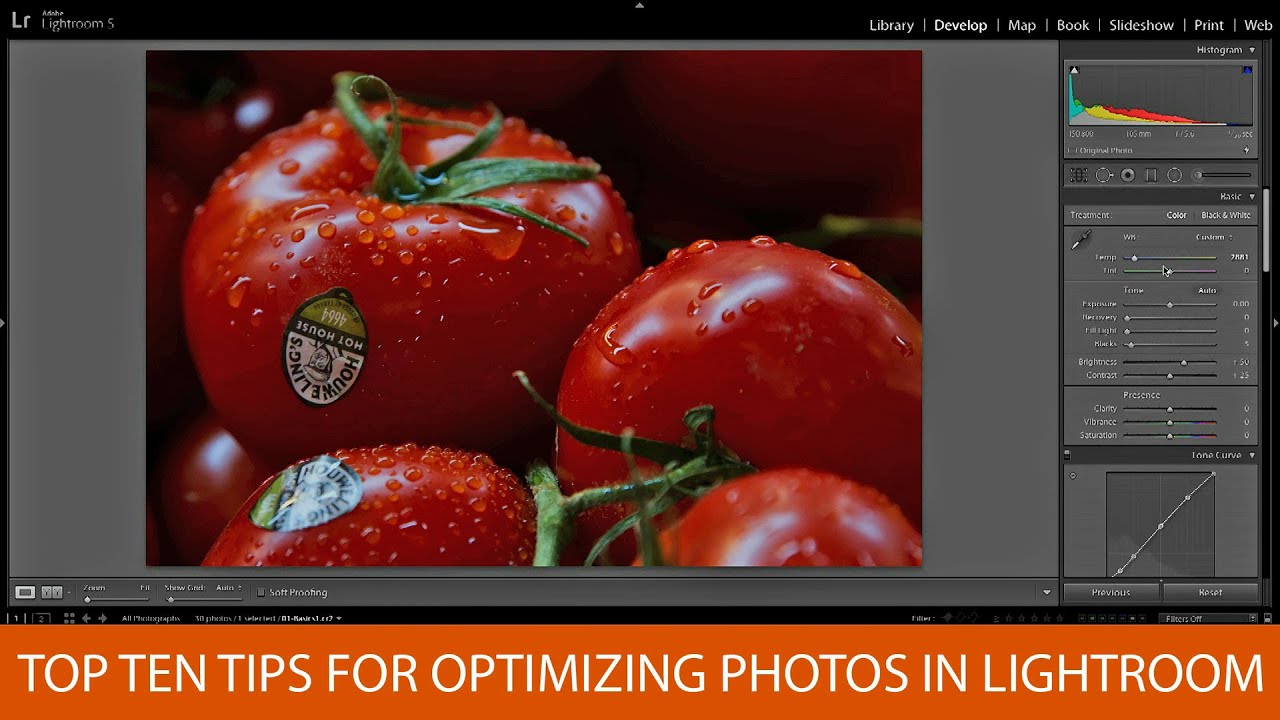Click the Exposure slider handle
The image size is (1280, 720).
(1170, 304)
